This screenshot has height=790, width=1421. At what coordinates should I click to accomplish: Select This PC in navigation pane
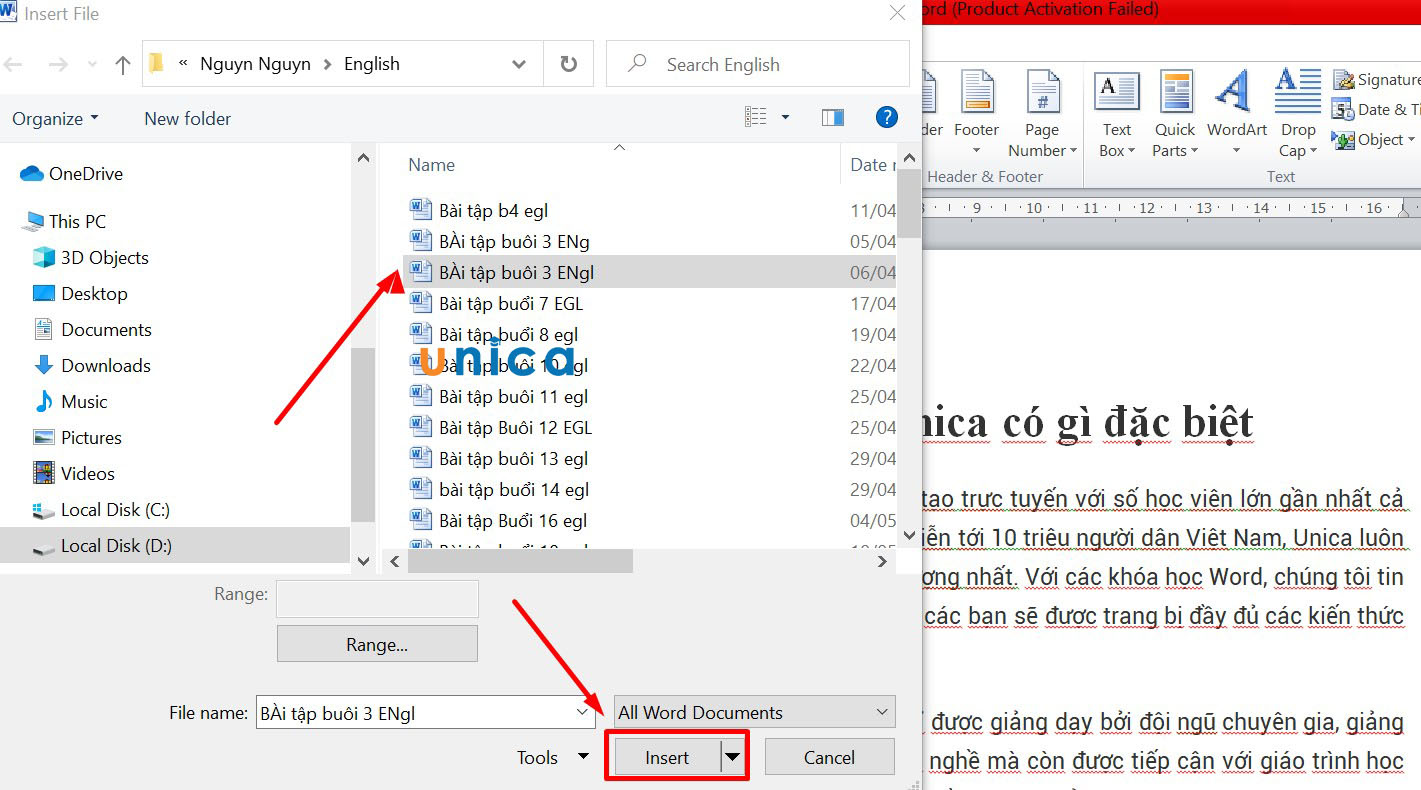tap(65, 221)
